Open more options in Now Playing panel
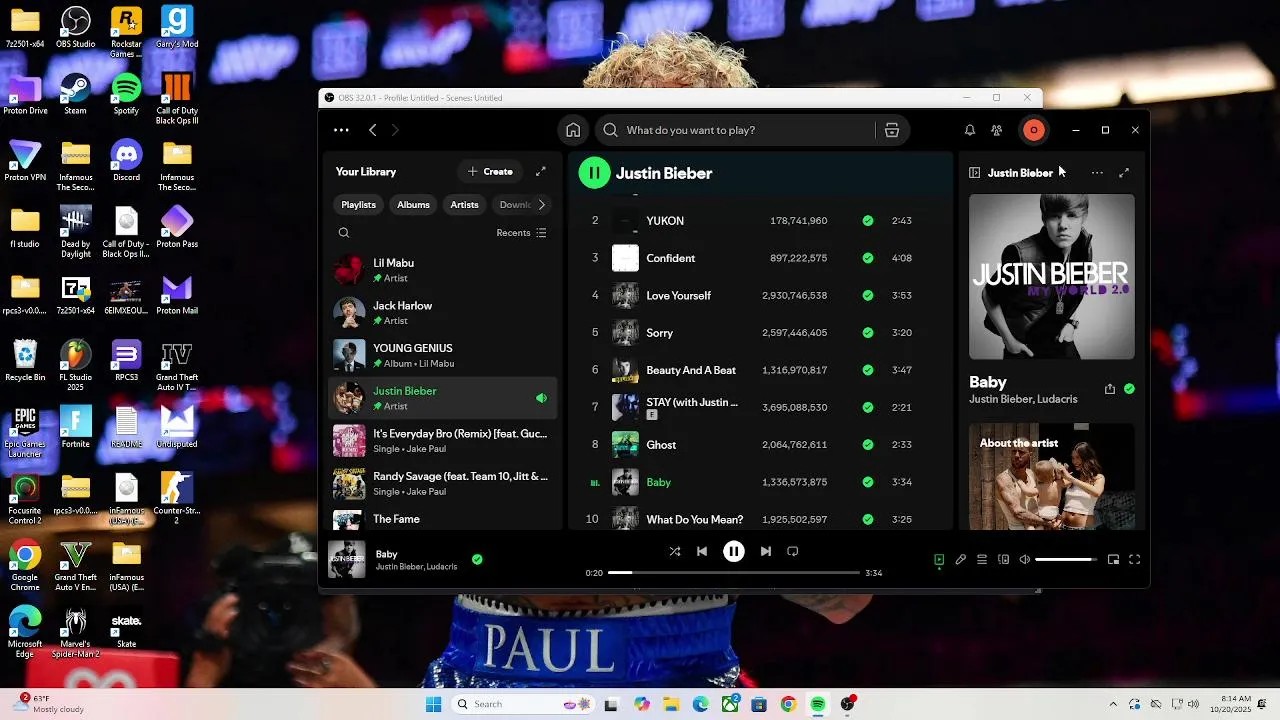Screen dimensions: 1280x720 (1097, 173)
